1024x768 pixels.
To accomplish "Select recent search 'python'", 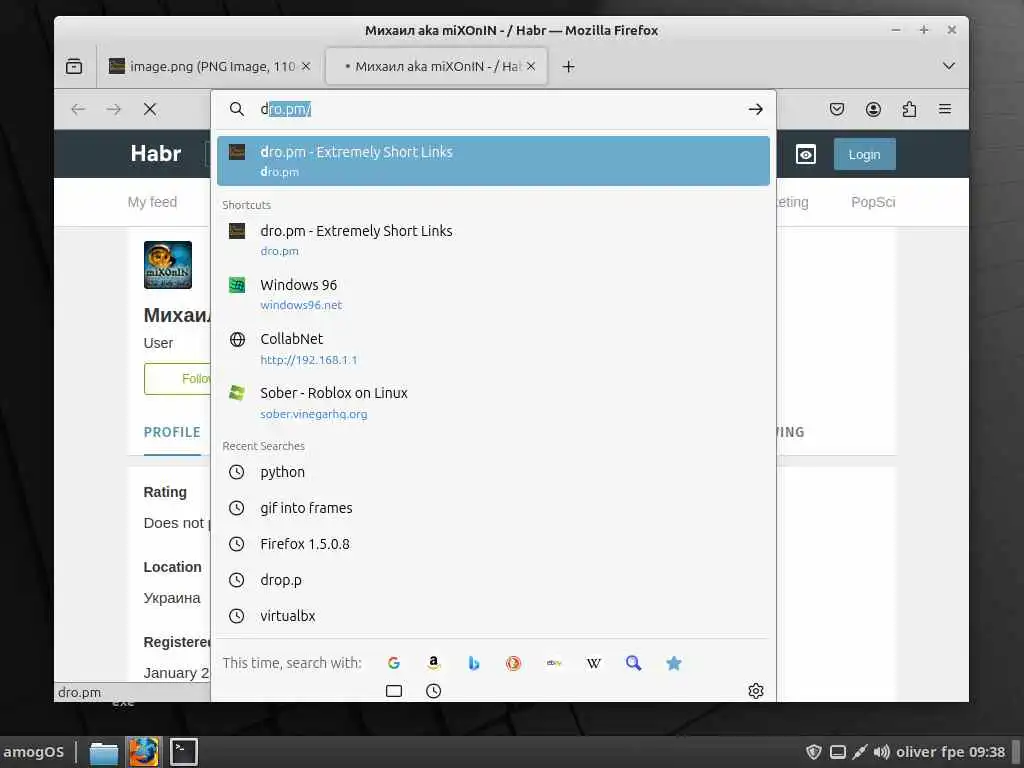I will pyautogui.click(x=493, y=472).
